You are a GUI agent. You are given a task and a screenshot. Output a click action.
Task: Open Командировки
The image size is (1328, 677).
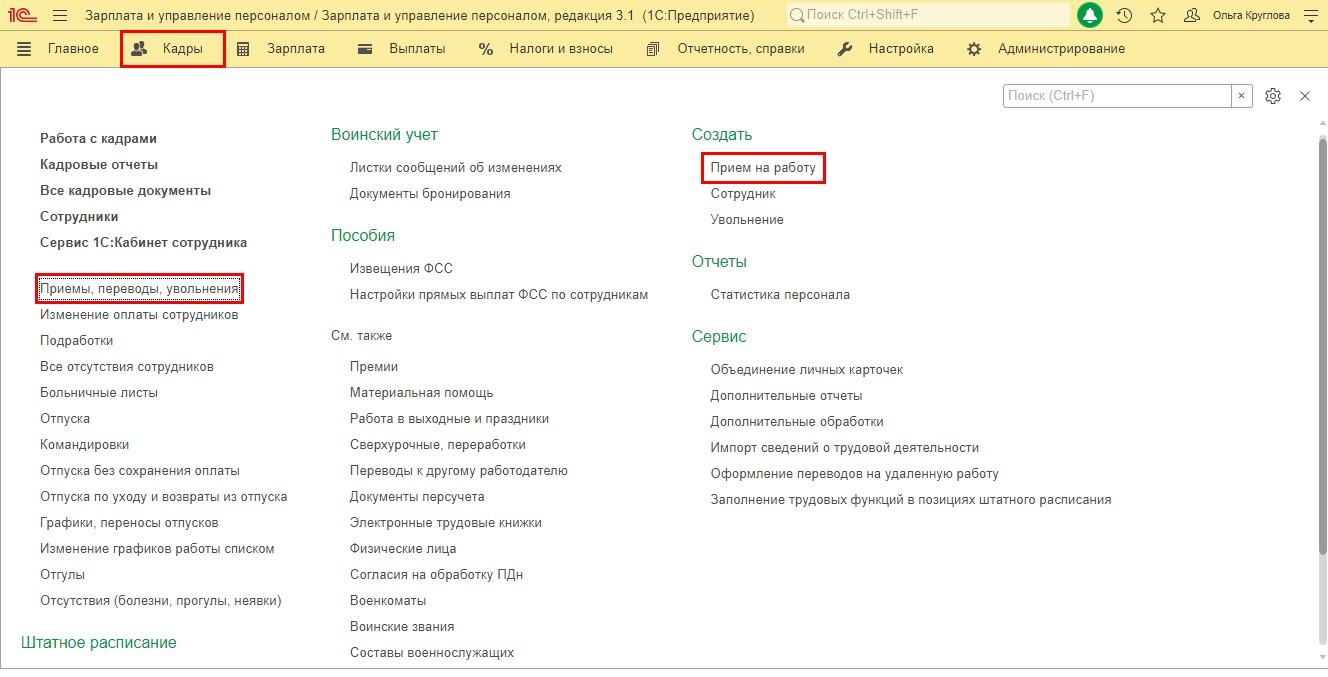84,445
